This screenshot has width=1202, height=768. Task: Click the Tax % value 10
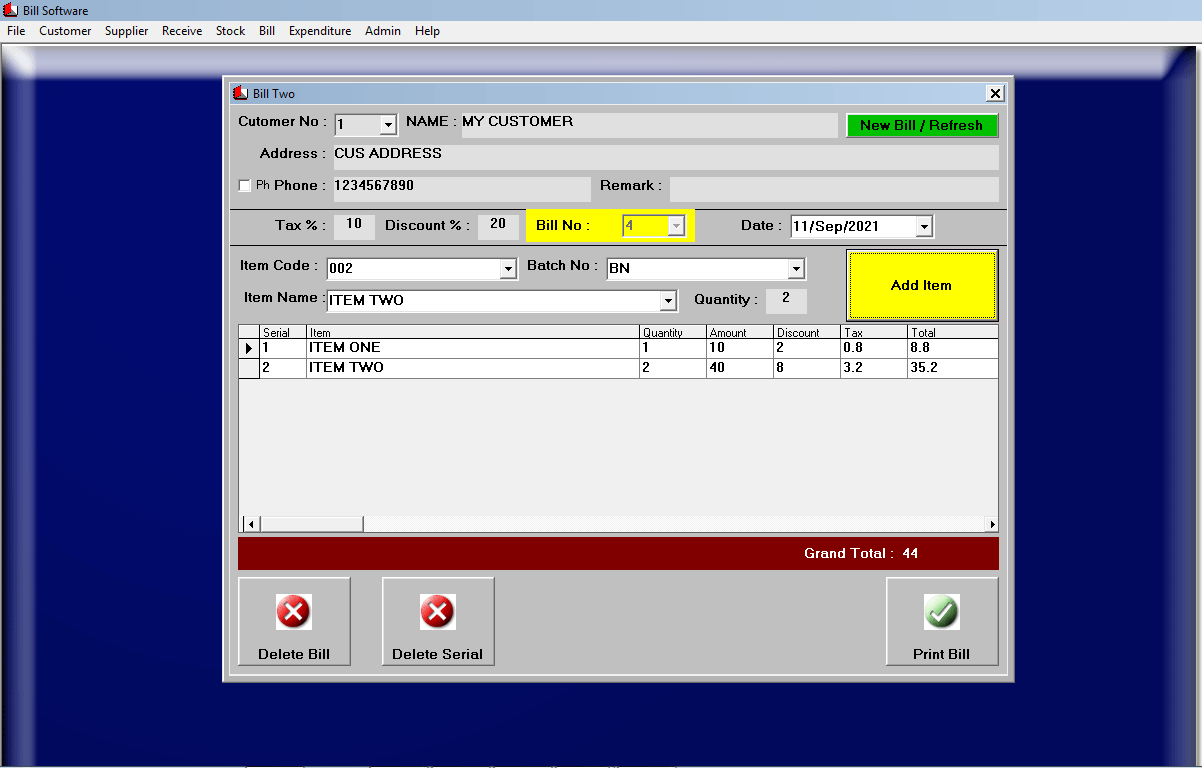coord(354,226)
